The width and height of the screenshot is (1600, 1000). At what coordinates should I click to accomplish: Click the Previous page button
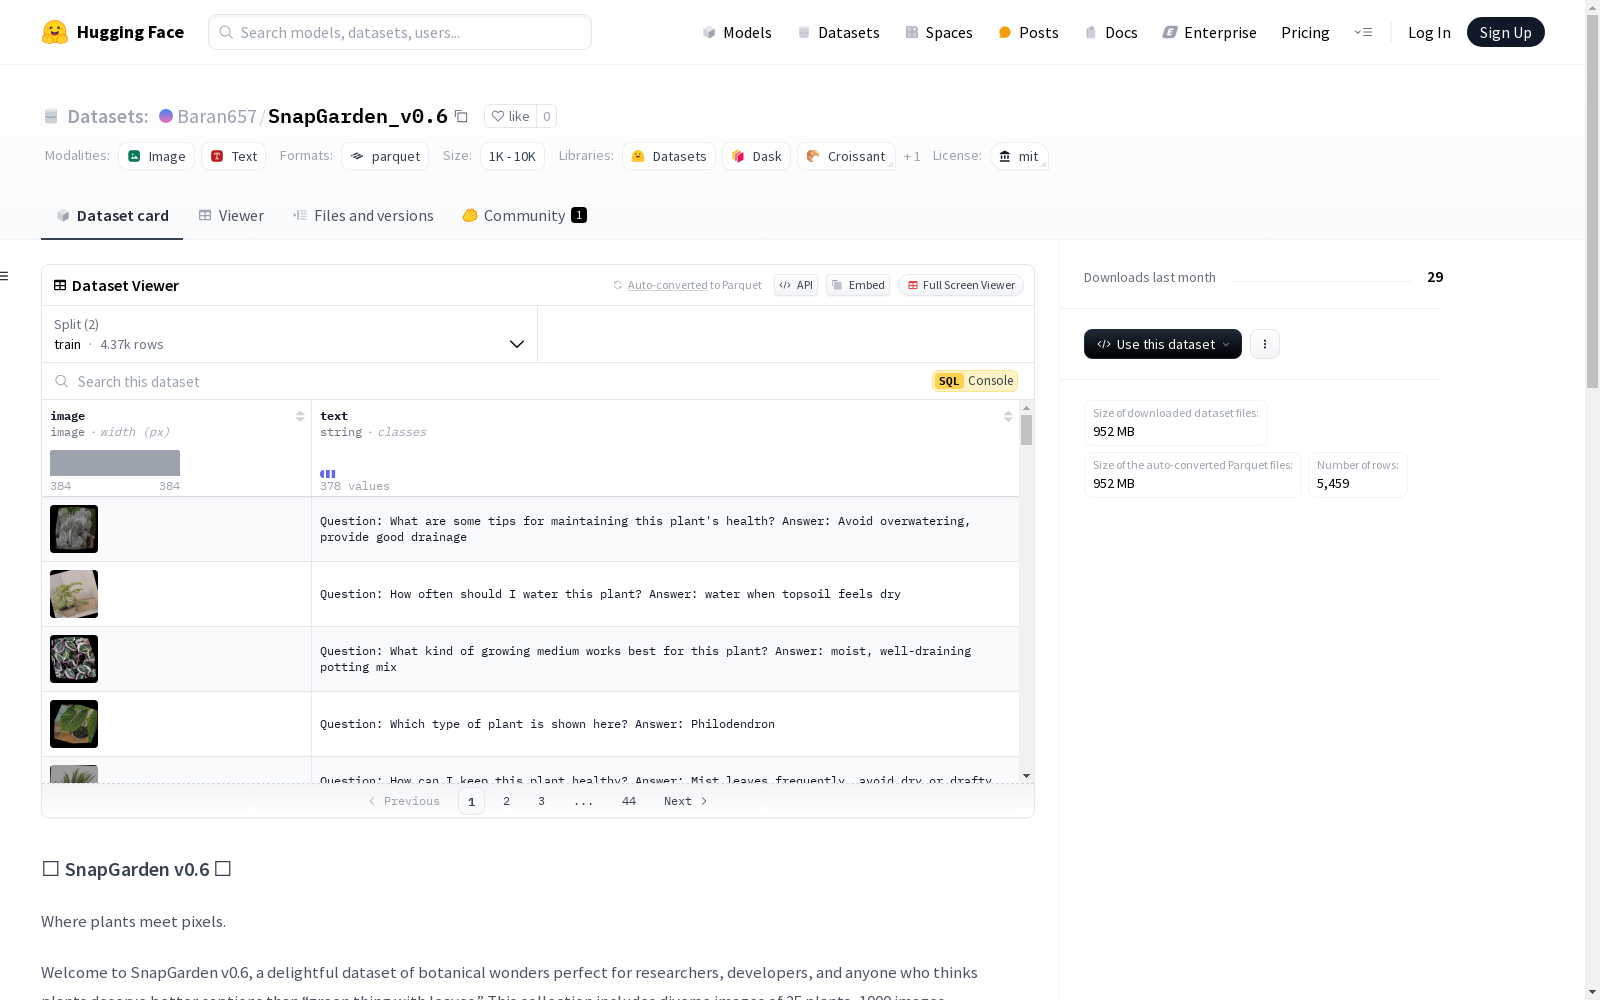pos(404,801)
